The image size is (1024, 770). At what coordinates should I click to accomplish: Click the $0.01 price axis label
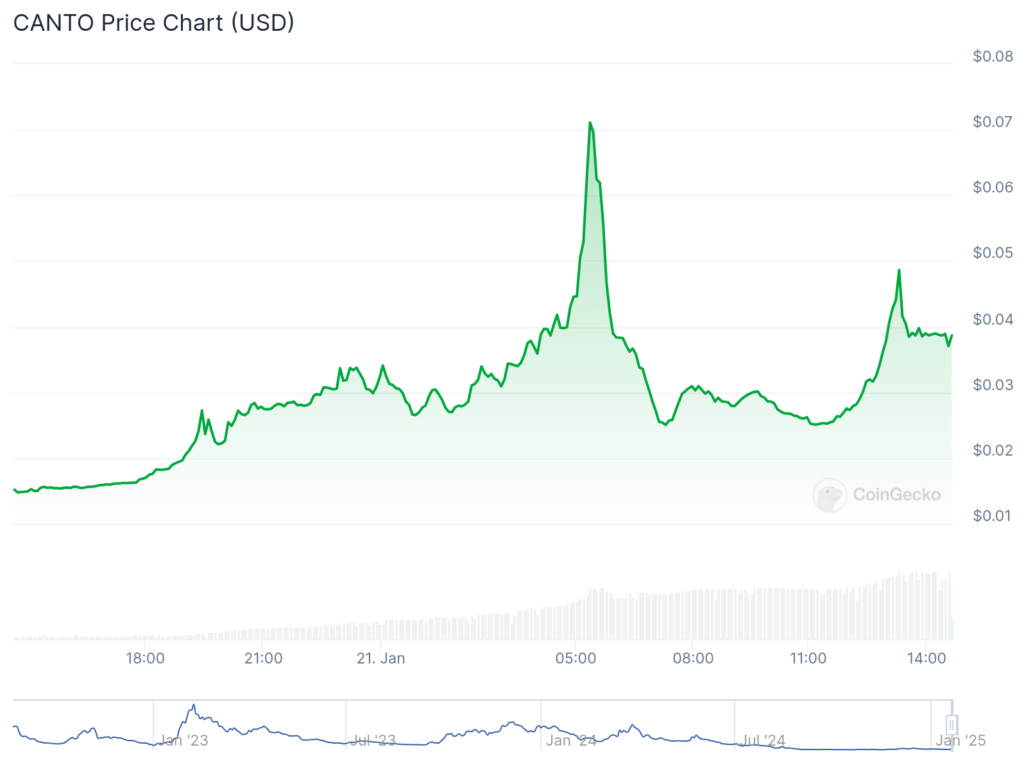(993, 516)
